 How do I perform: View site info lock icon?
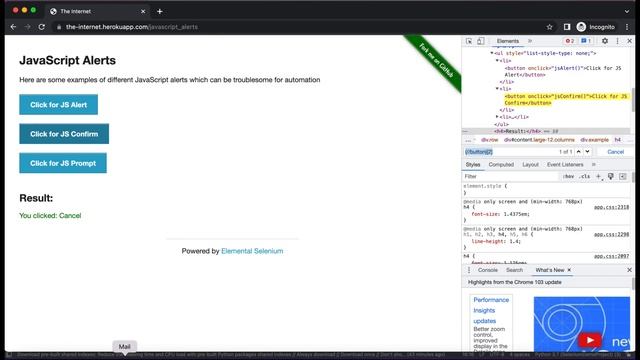[59, 27]
